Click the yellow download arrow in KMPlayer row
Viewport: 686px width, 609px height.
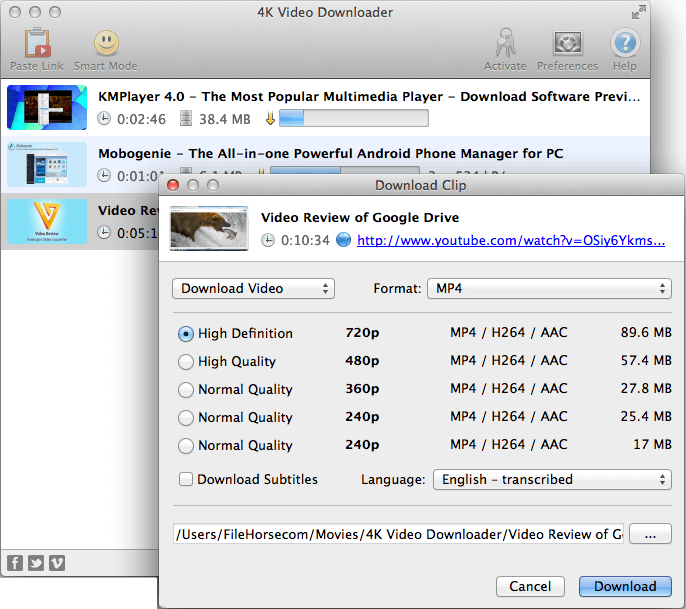coord(270,118)
